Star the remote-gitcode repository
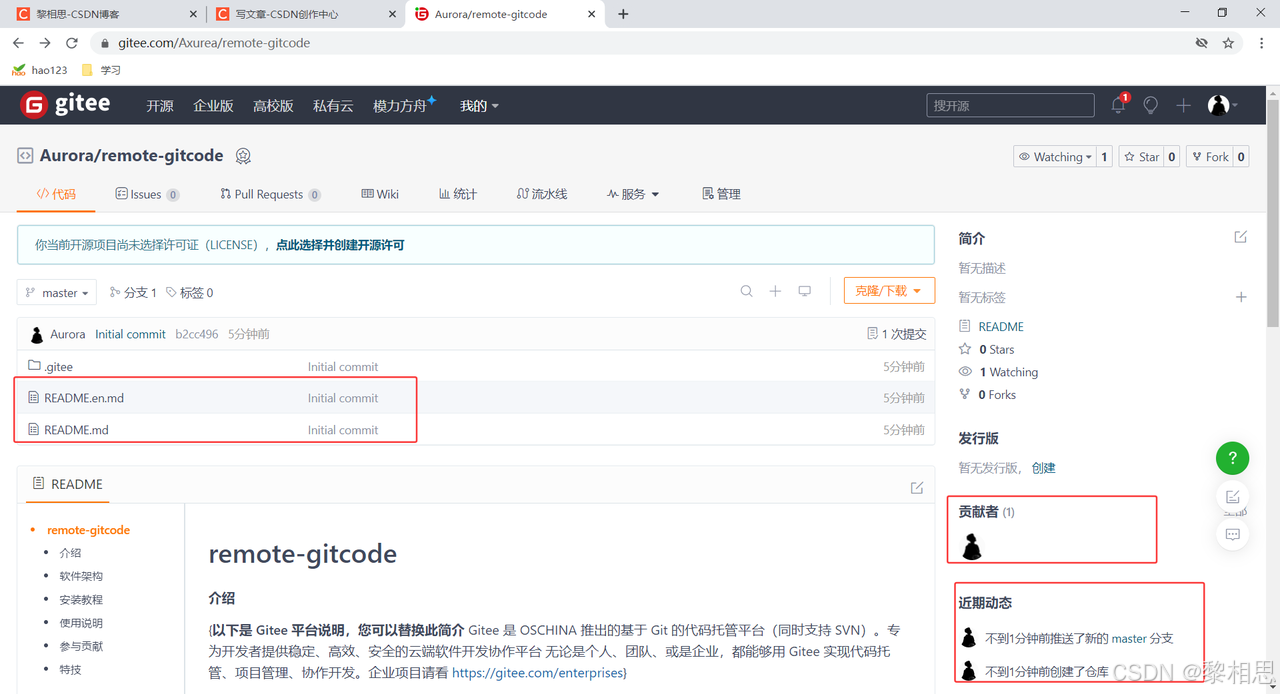 1141,157
